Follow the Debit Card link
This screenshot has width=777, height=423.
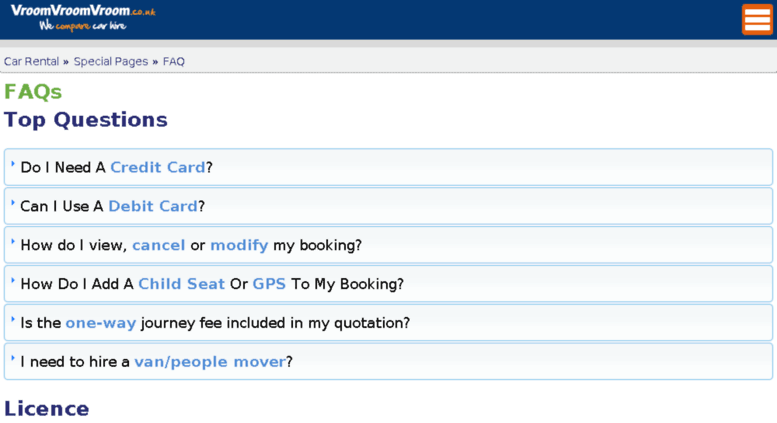[x=153, y=206]
